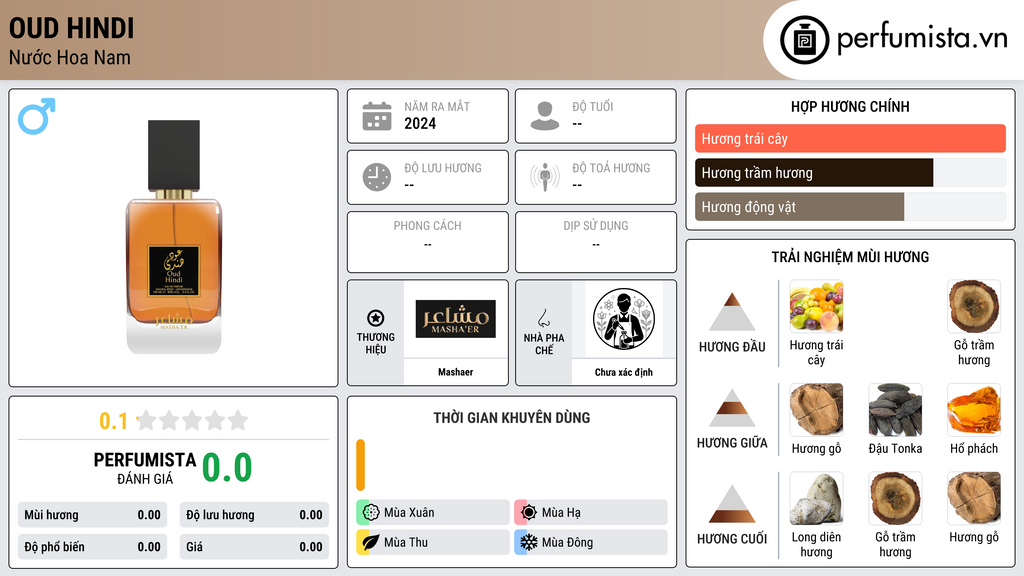Click the dark Hương trầm hương accord bar
The image size is (1024, 576).
(814, 173)
